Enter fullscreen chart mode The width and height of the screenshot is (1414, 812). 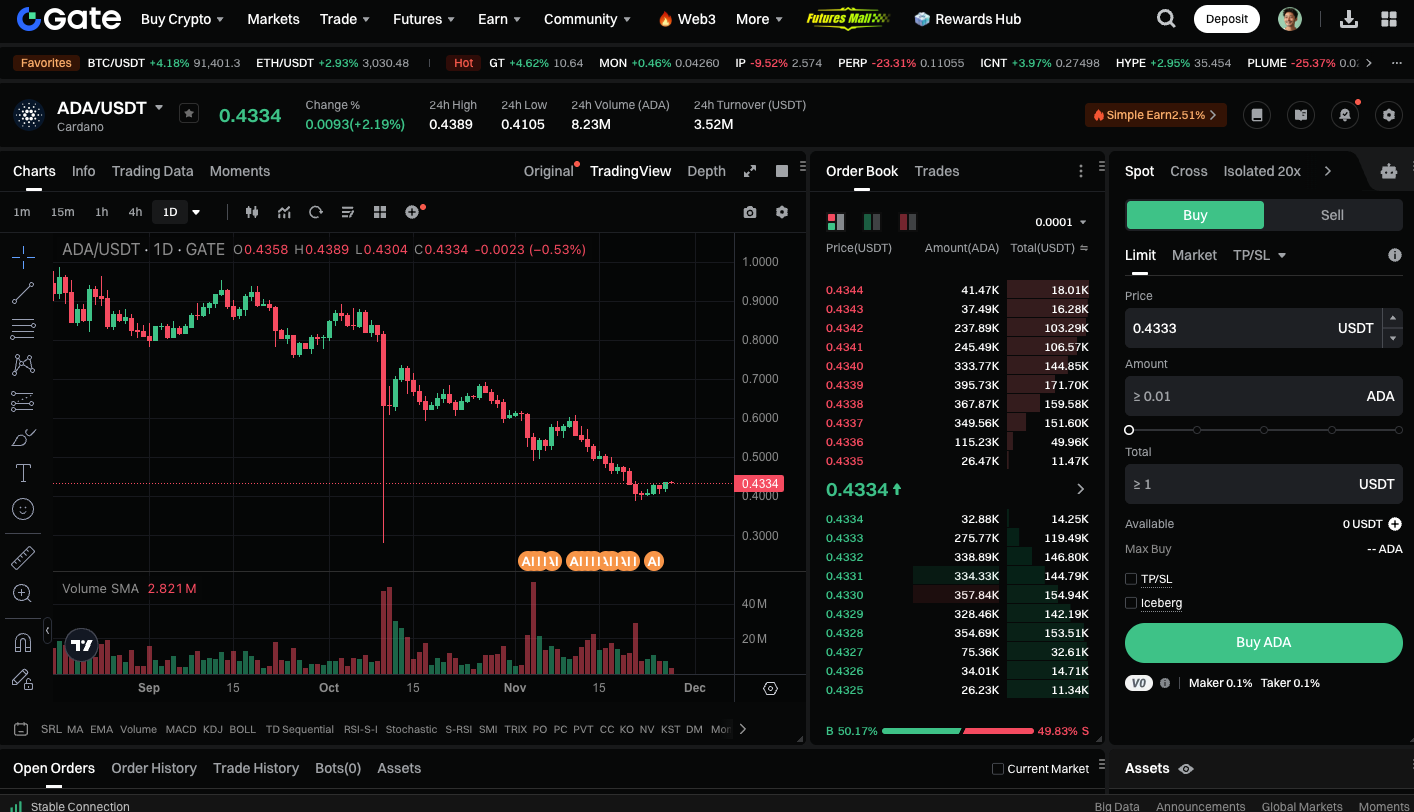point(750,171)
